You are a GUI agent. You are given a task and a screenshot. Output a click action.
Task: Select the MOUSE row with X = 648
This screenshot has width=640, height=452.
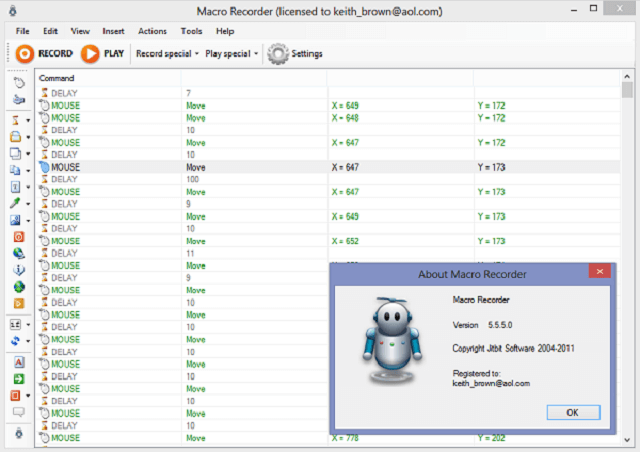pyautogui.click(x=328, y=118)
